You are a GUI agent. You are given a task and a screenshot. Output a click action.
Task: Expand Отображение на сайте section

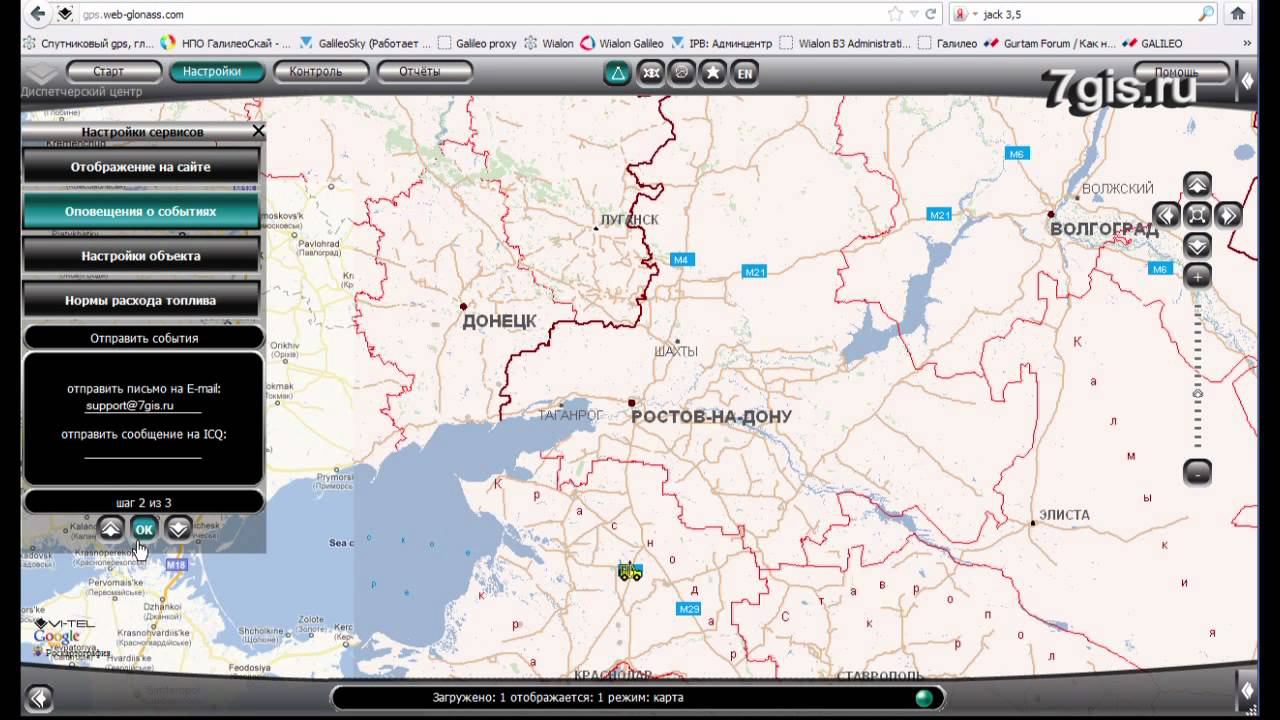[141, 167]
